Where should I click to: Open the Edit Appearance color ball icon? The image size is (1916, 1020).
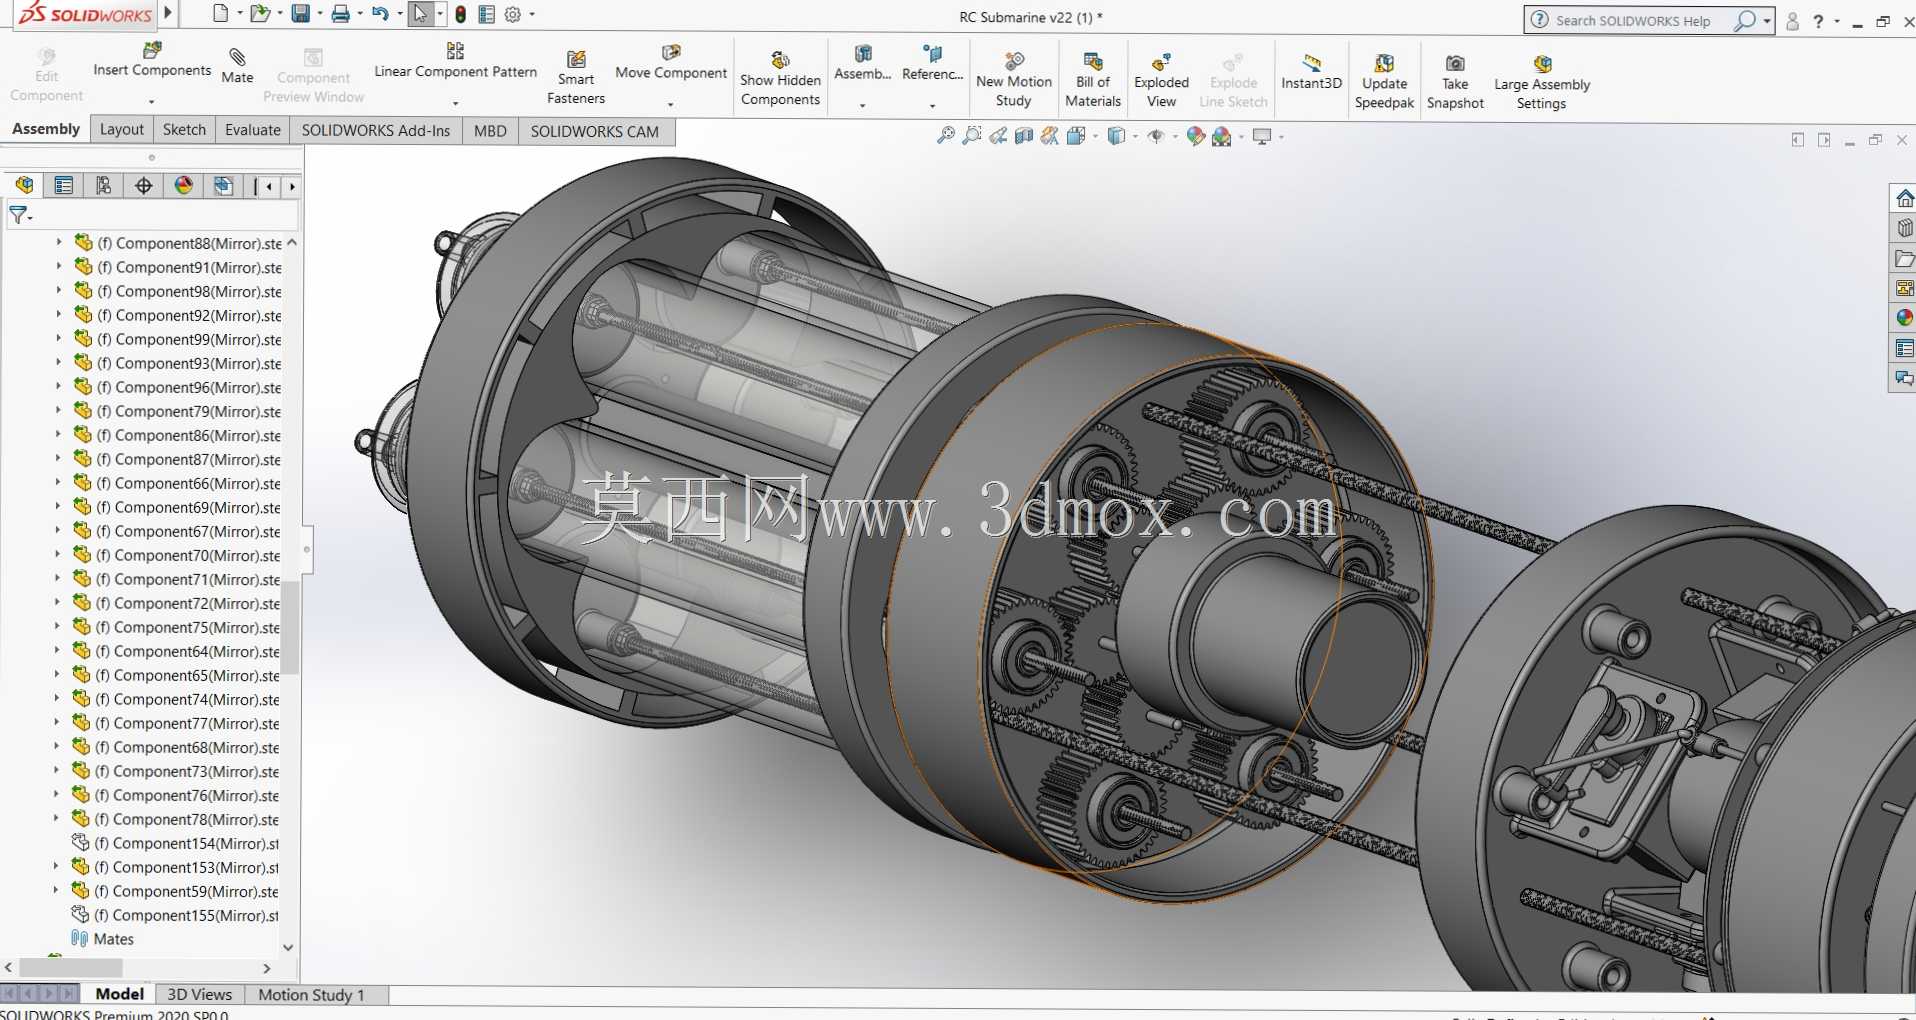click(x=1195, y=136)
